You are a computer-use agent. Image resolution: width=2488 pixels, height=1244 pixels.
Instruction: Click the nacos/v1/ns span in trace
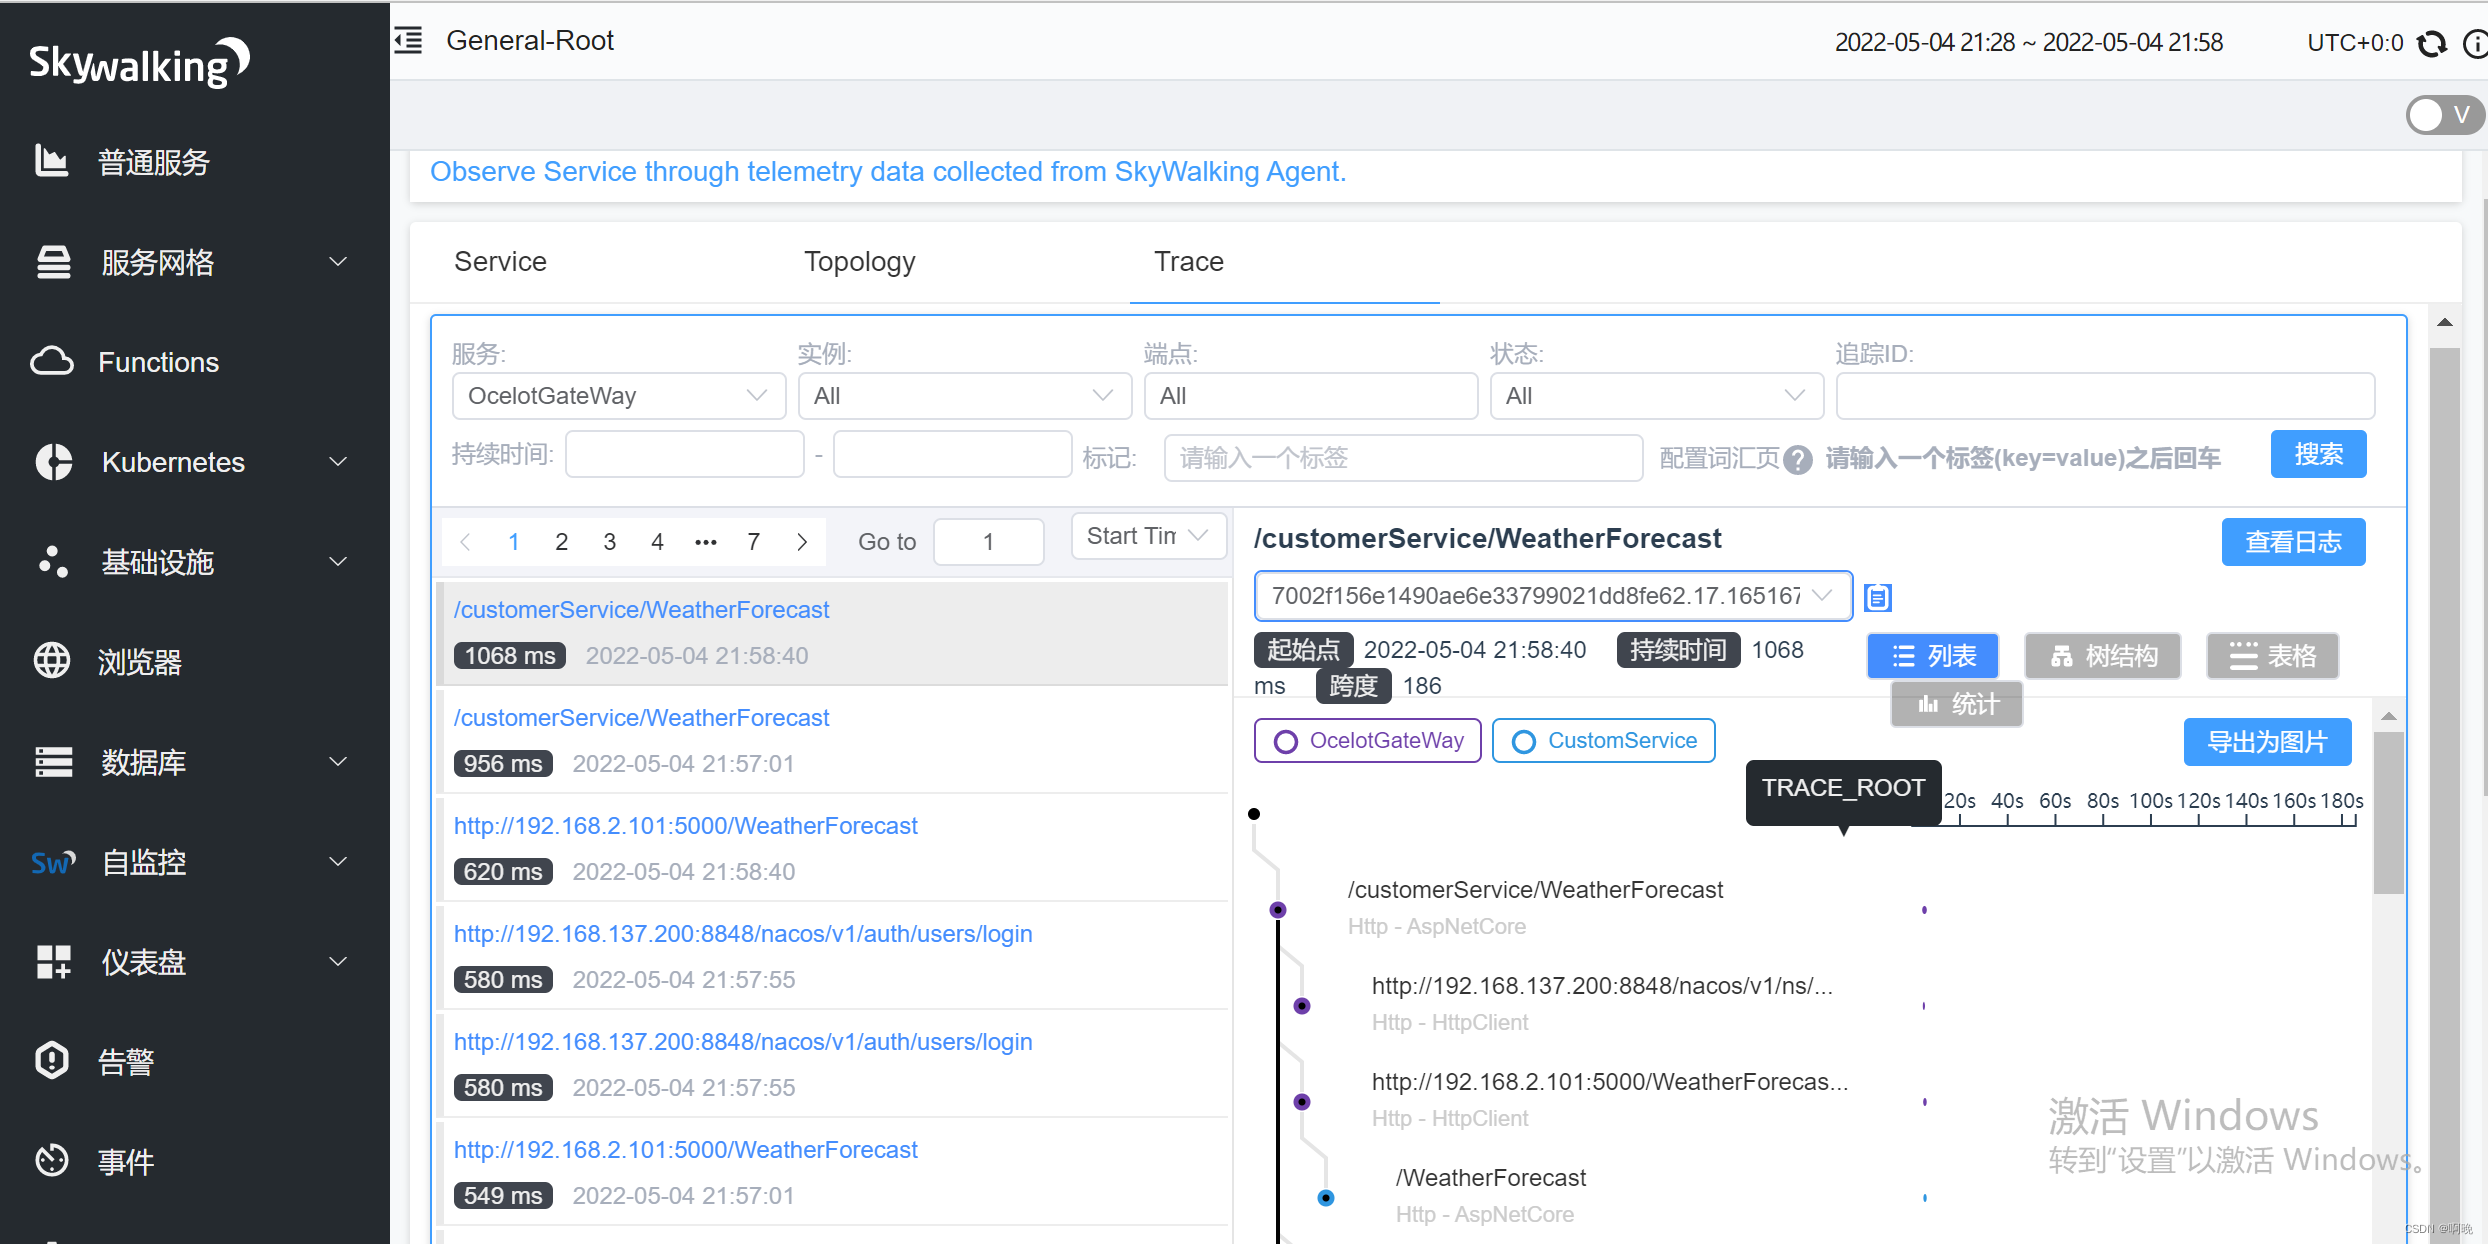click(x=1602, y=986)
